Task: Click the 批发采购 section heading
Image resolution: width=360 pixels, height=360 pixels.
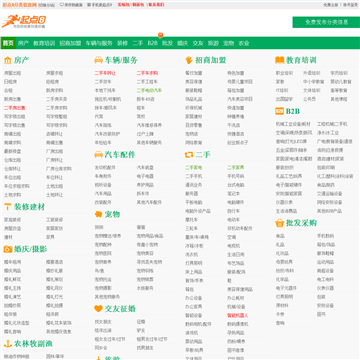Action: [301, 223]
